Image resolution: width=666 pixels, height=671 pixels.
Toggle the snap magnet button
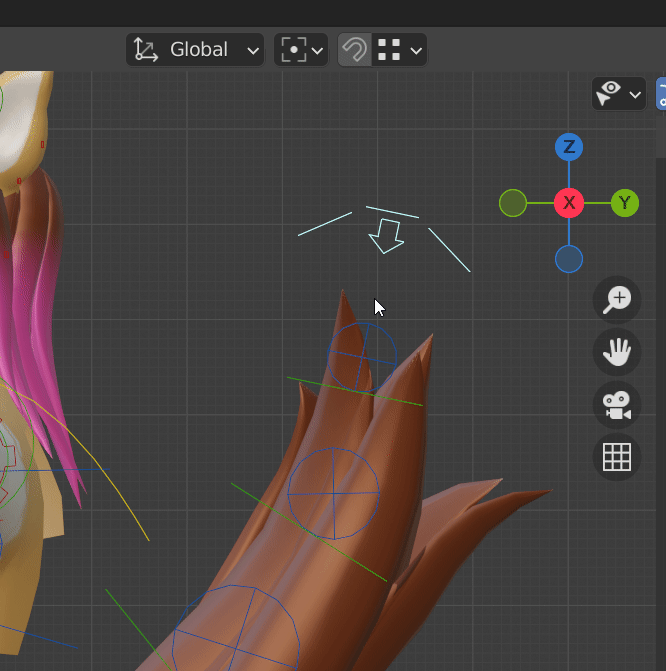(x=354, y=50)
